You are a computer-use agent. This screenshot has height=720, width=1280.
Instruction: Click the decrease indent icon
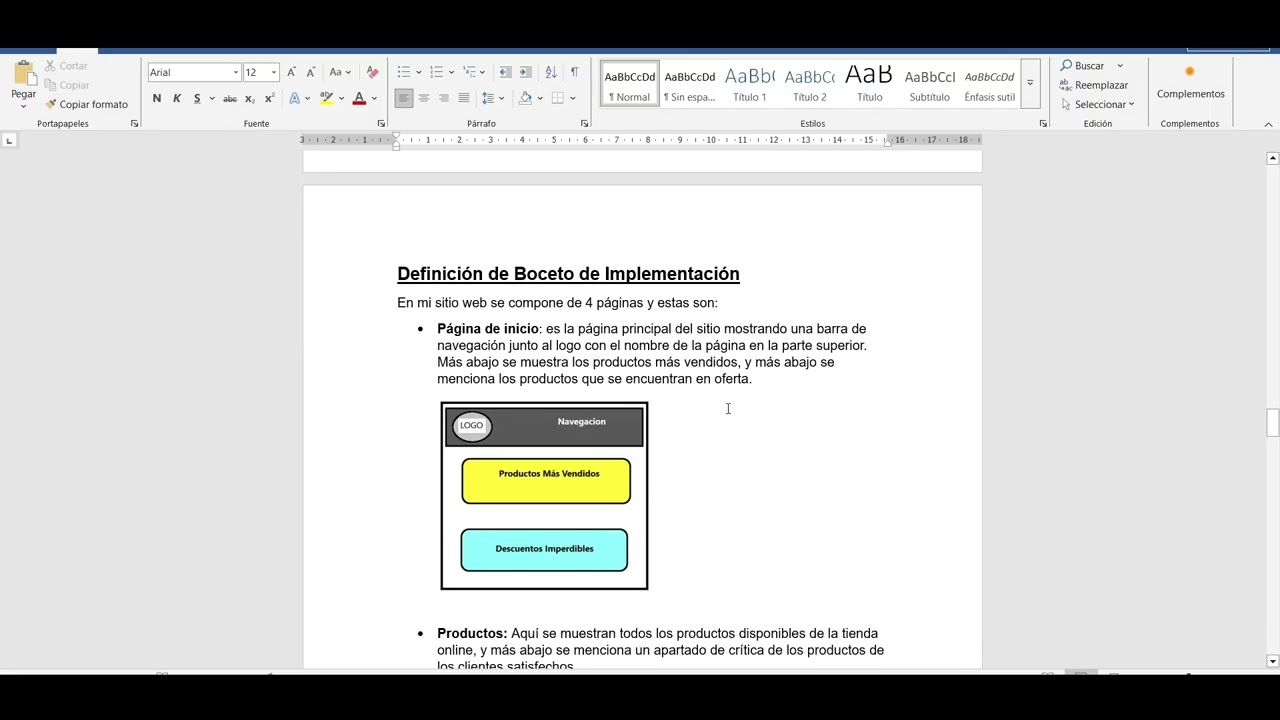coord(505,72)
